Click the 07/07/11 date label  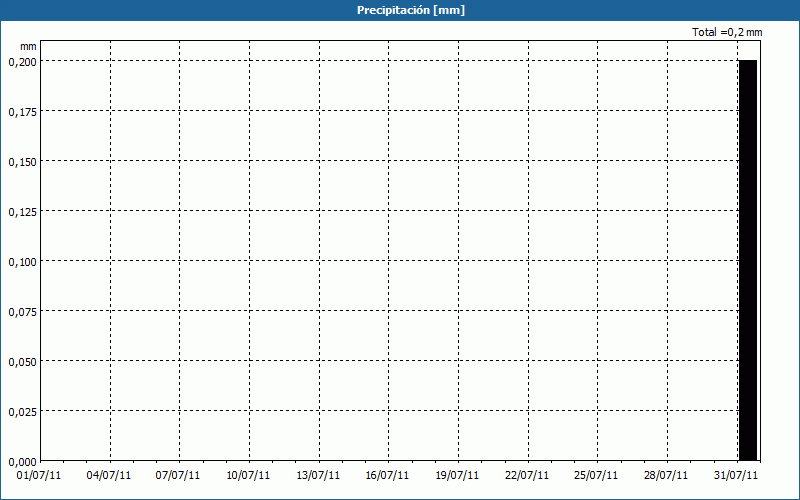tap(178, 475)
